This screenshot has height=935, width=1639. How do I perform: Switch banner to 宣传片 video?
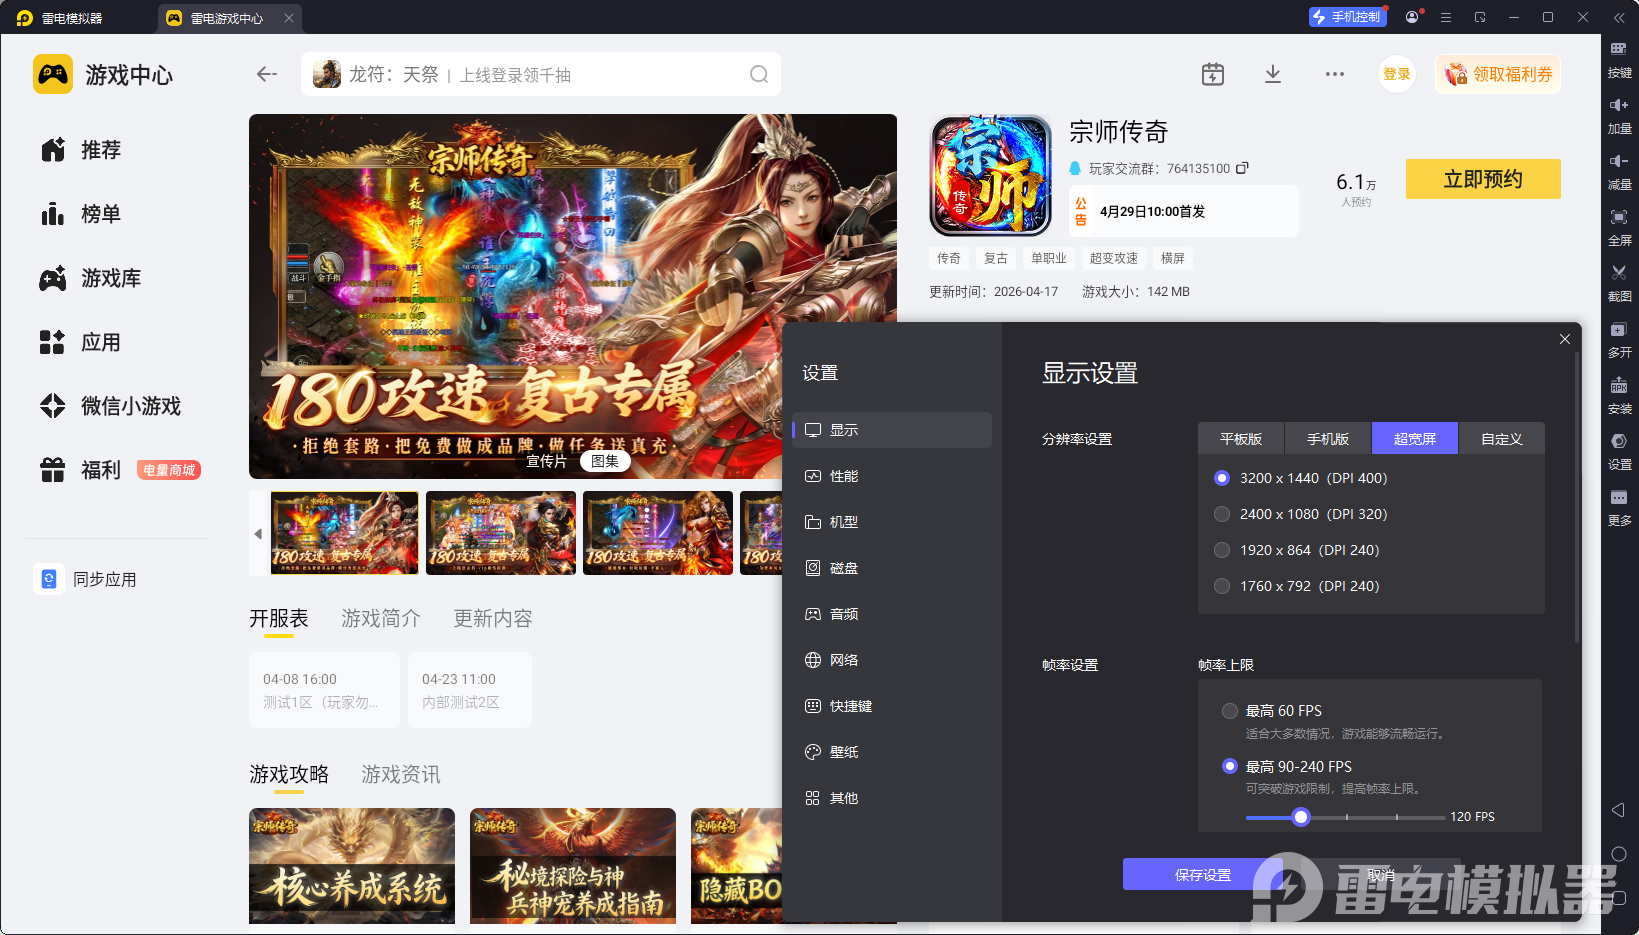click(x=546, y=461)
